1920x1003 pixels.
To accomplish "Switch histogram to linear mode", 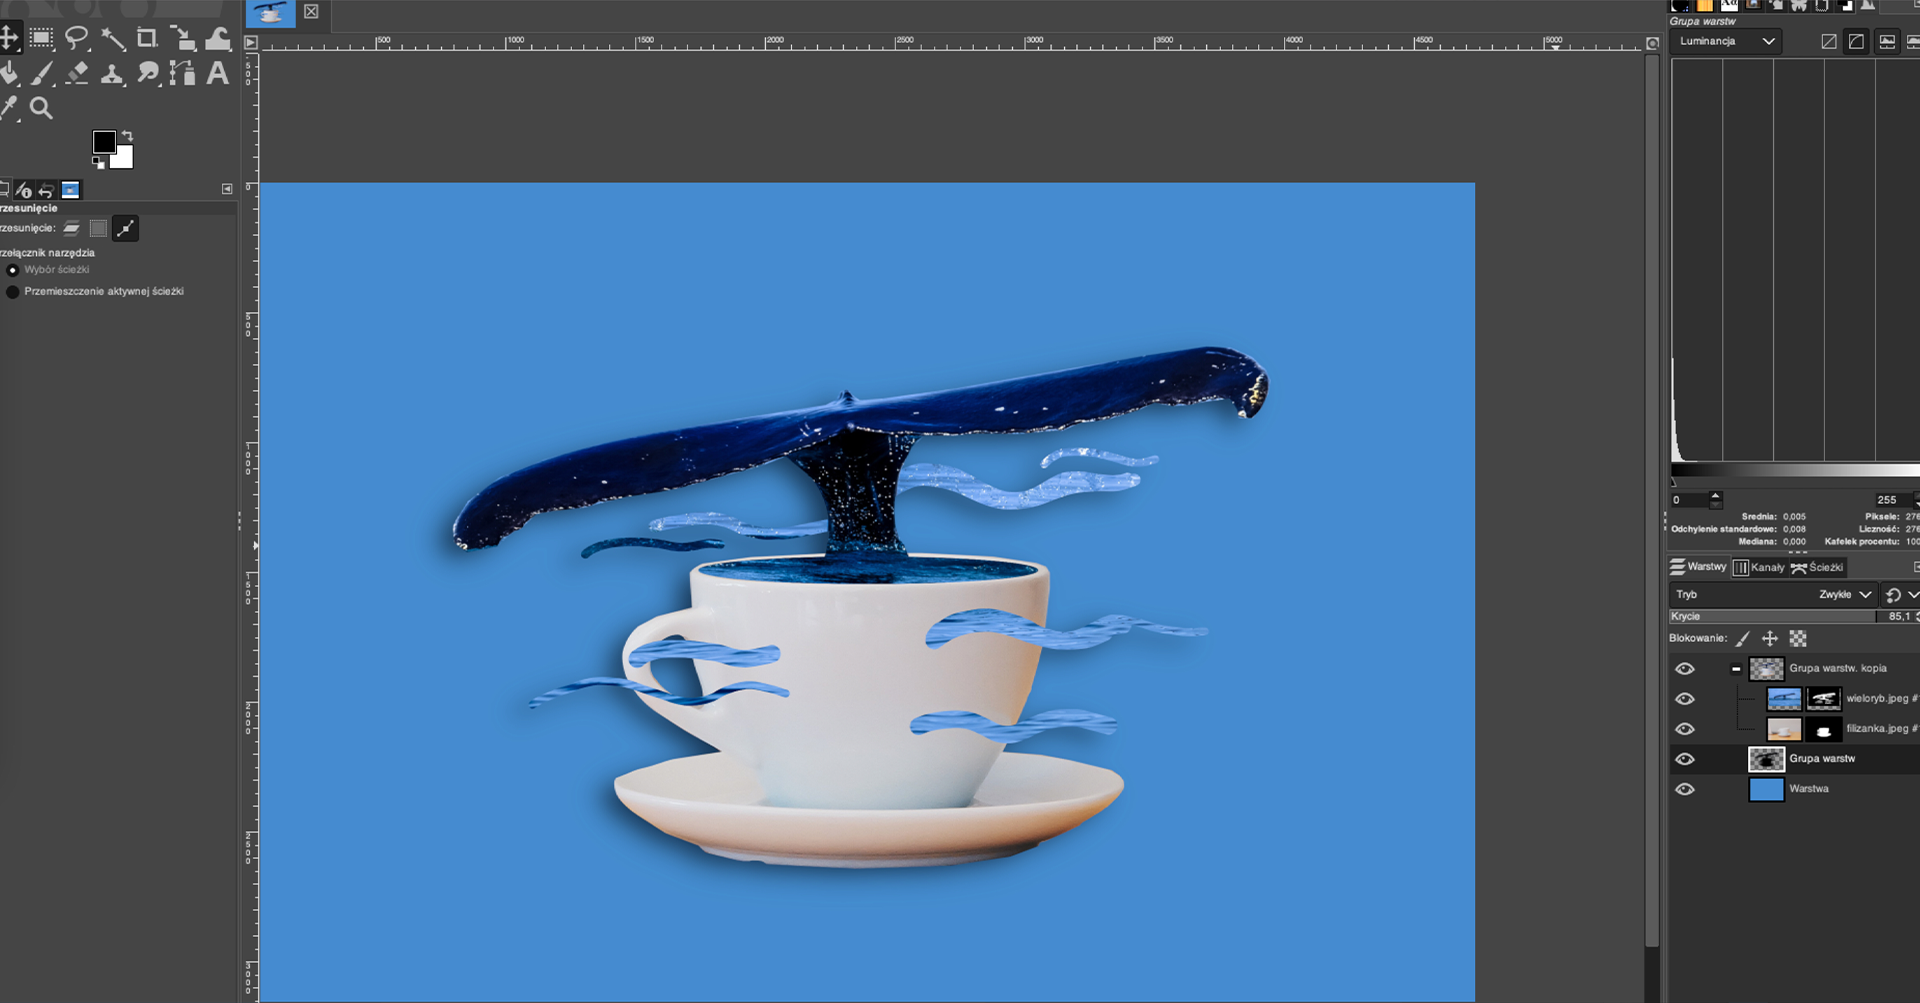I will (1829, 41).
